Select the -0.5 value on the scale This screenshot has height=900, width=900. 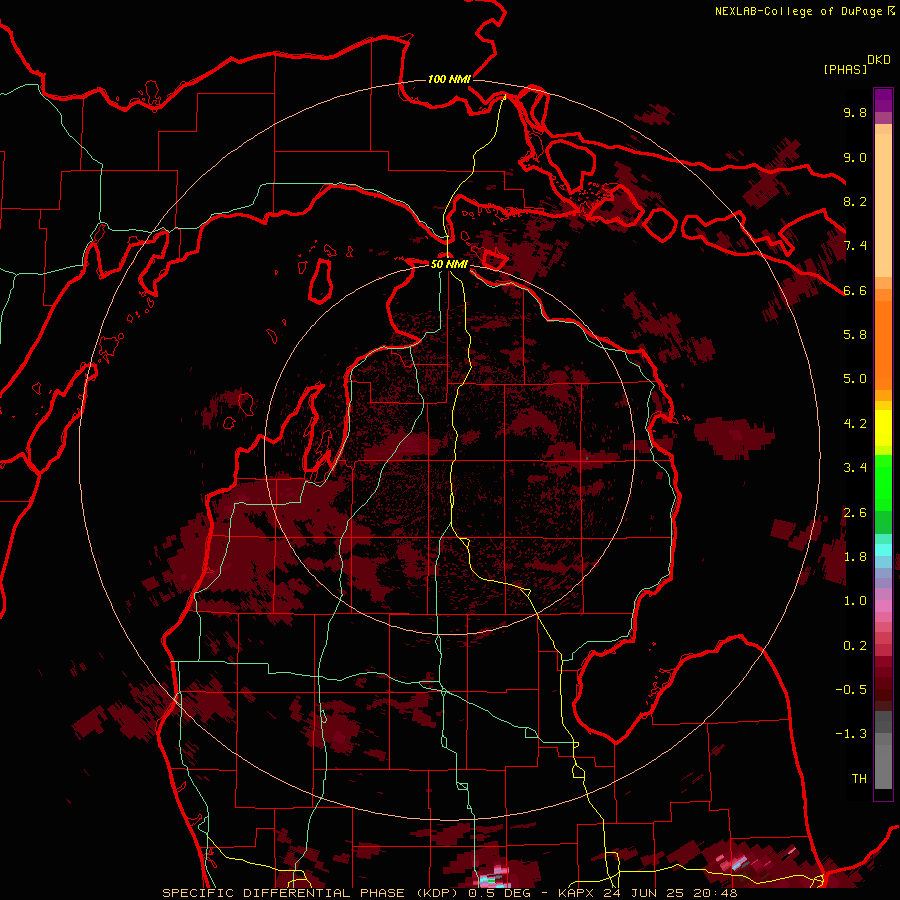click(851, 690)
